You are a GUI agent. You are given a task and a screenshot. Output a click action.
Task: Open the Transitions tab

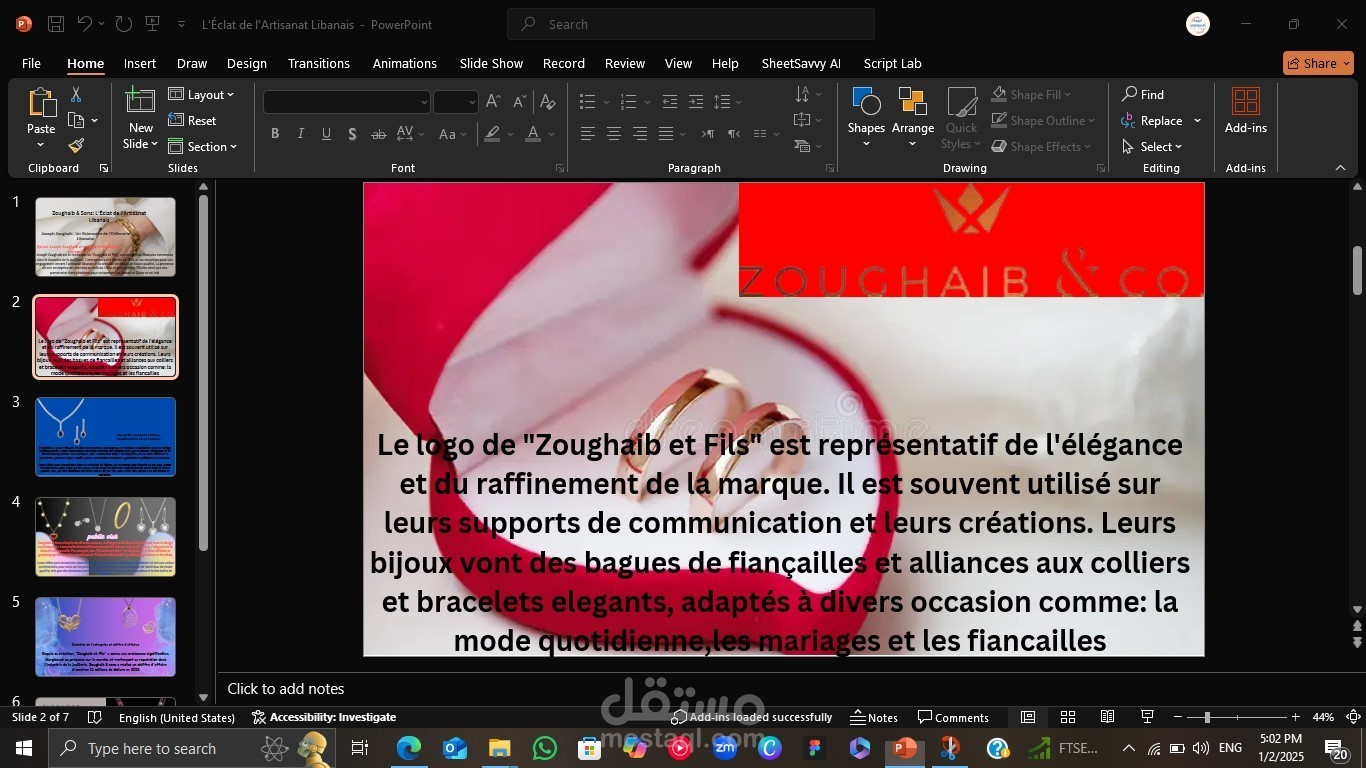(x=319, y=63)
